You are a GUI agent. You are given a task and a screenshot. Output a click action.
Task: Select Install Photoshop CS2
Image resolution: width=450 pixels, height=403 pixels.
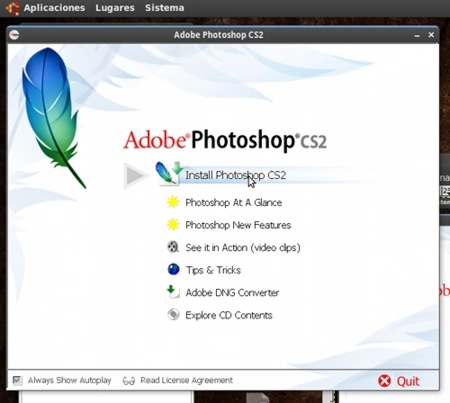[x=236, y=175]
